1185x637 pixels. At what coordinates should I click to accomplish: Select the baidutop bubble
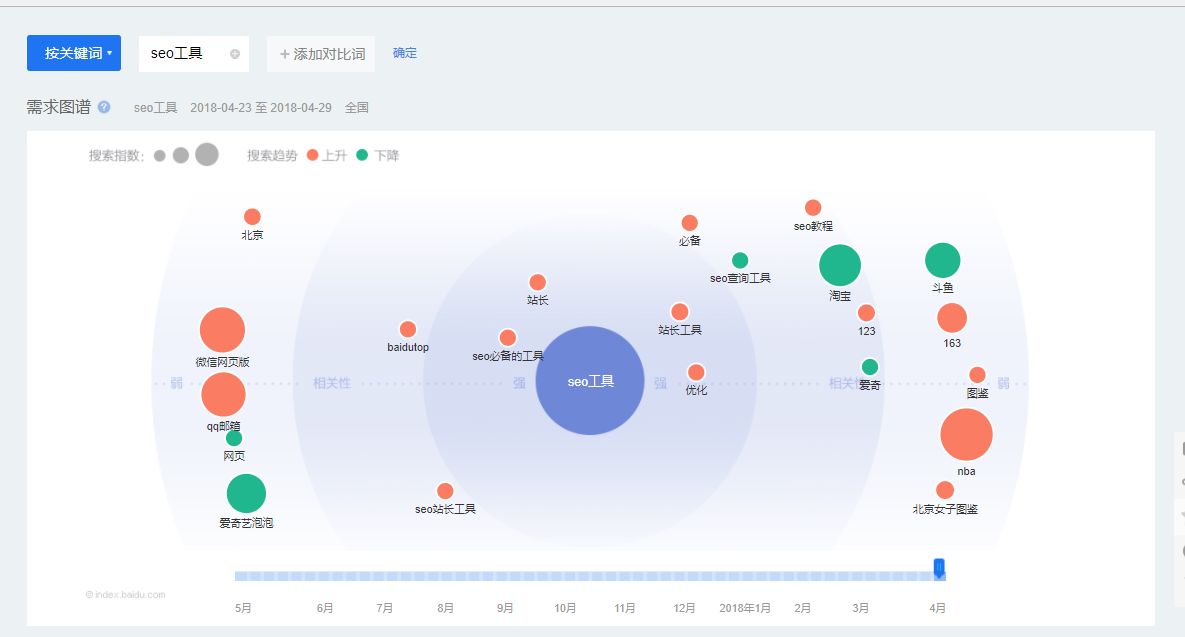(x=407, y=329)
